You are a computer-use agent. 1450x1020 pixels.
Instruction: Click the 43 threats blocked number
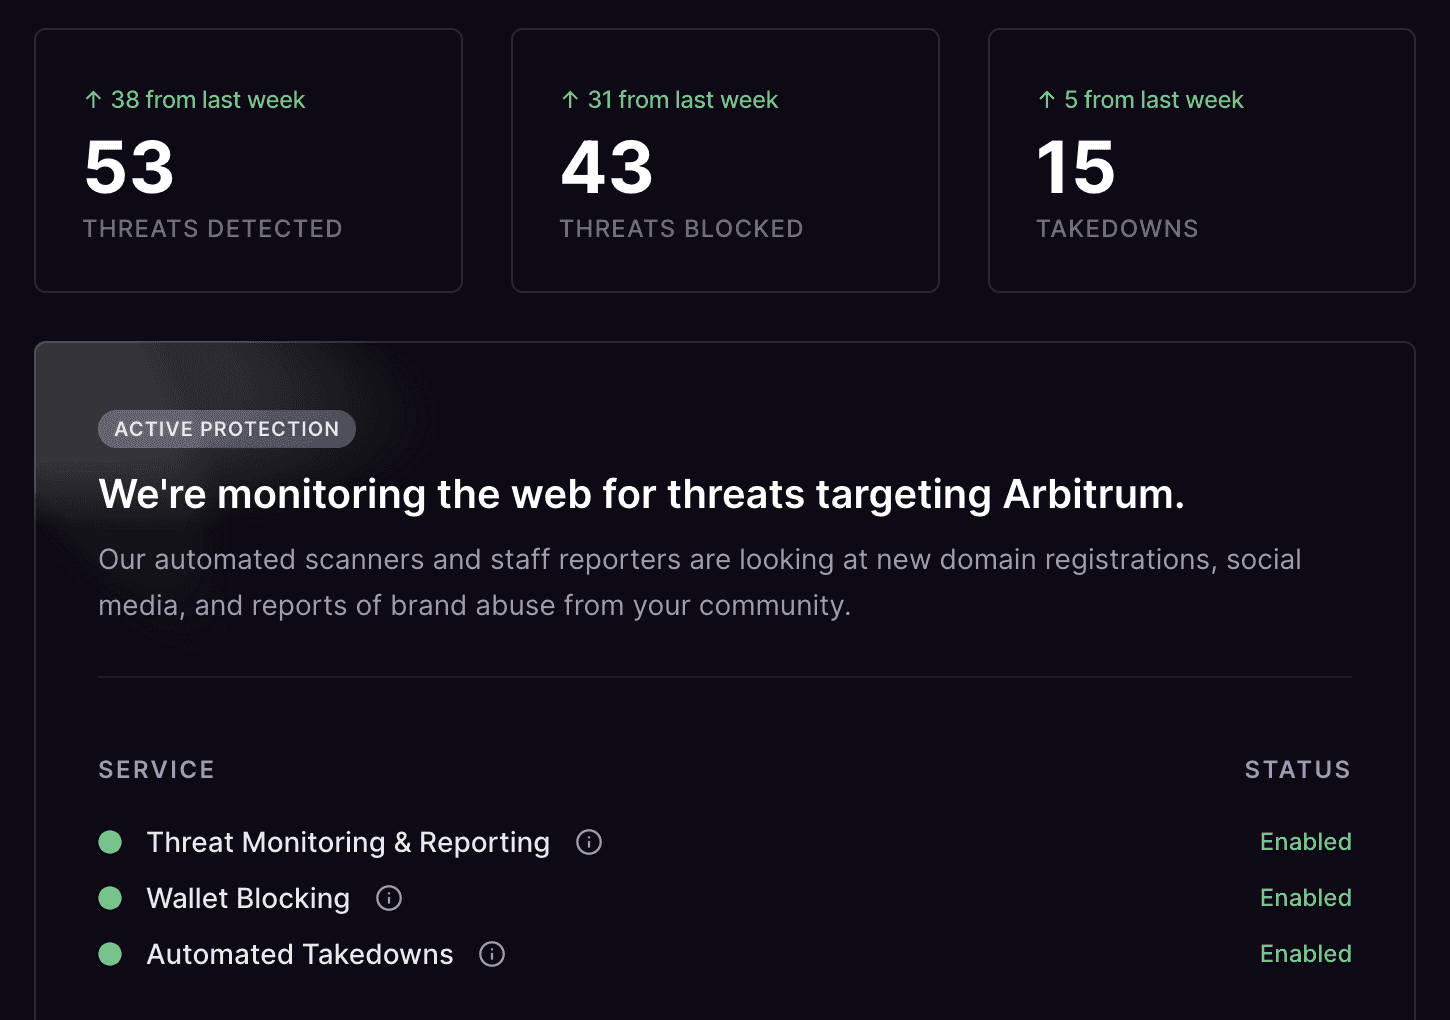pos(607,167)
